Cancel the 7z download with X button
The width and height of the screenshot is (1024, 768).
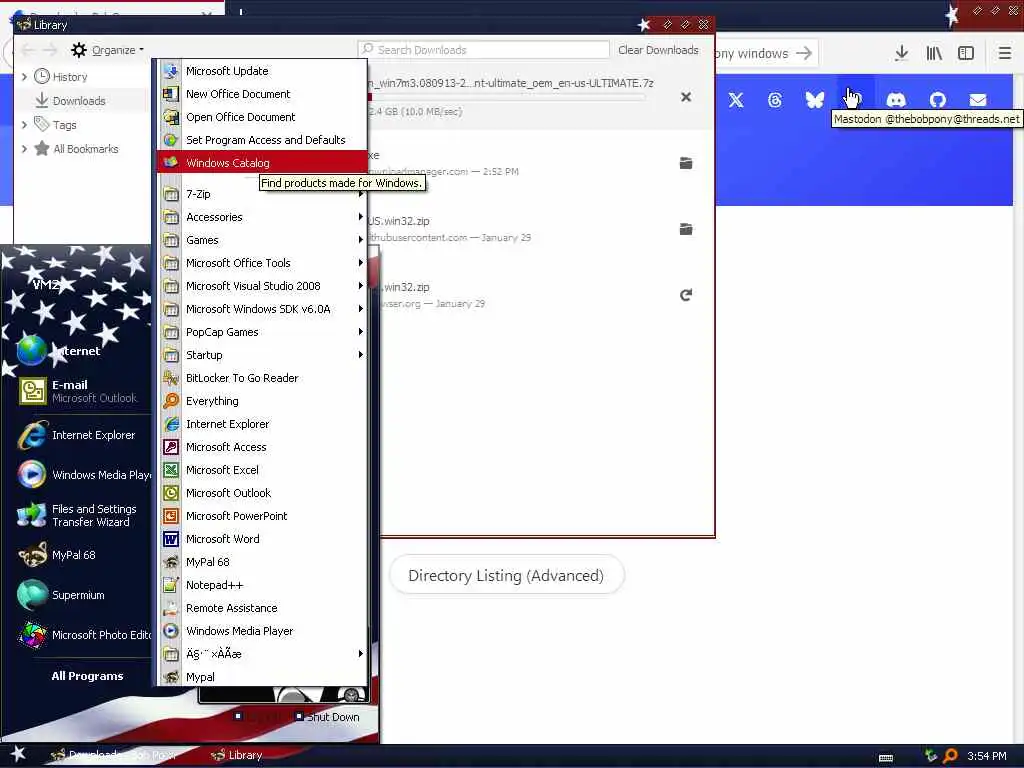tap(686, 97)
